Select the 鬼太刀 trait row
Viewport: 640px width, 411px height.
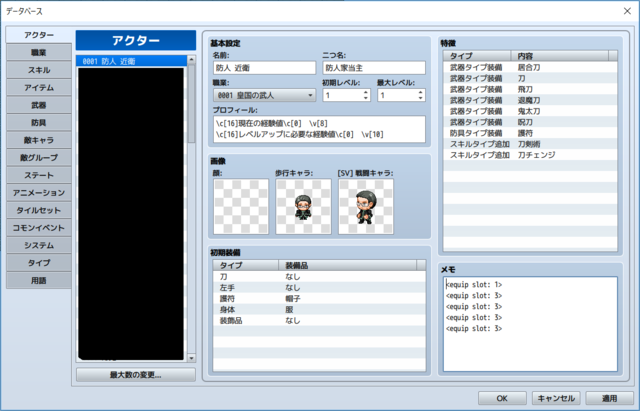(530, 111)
